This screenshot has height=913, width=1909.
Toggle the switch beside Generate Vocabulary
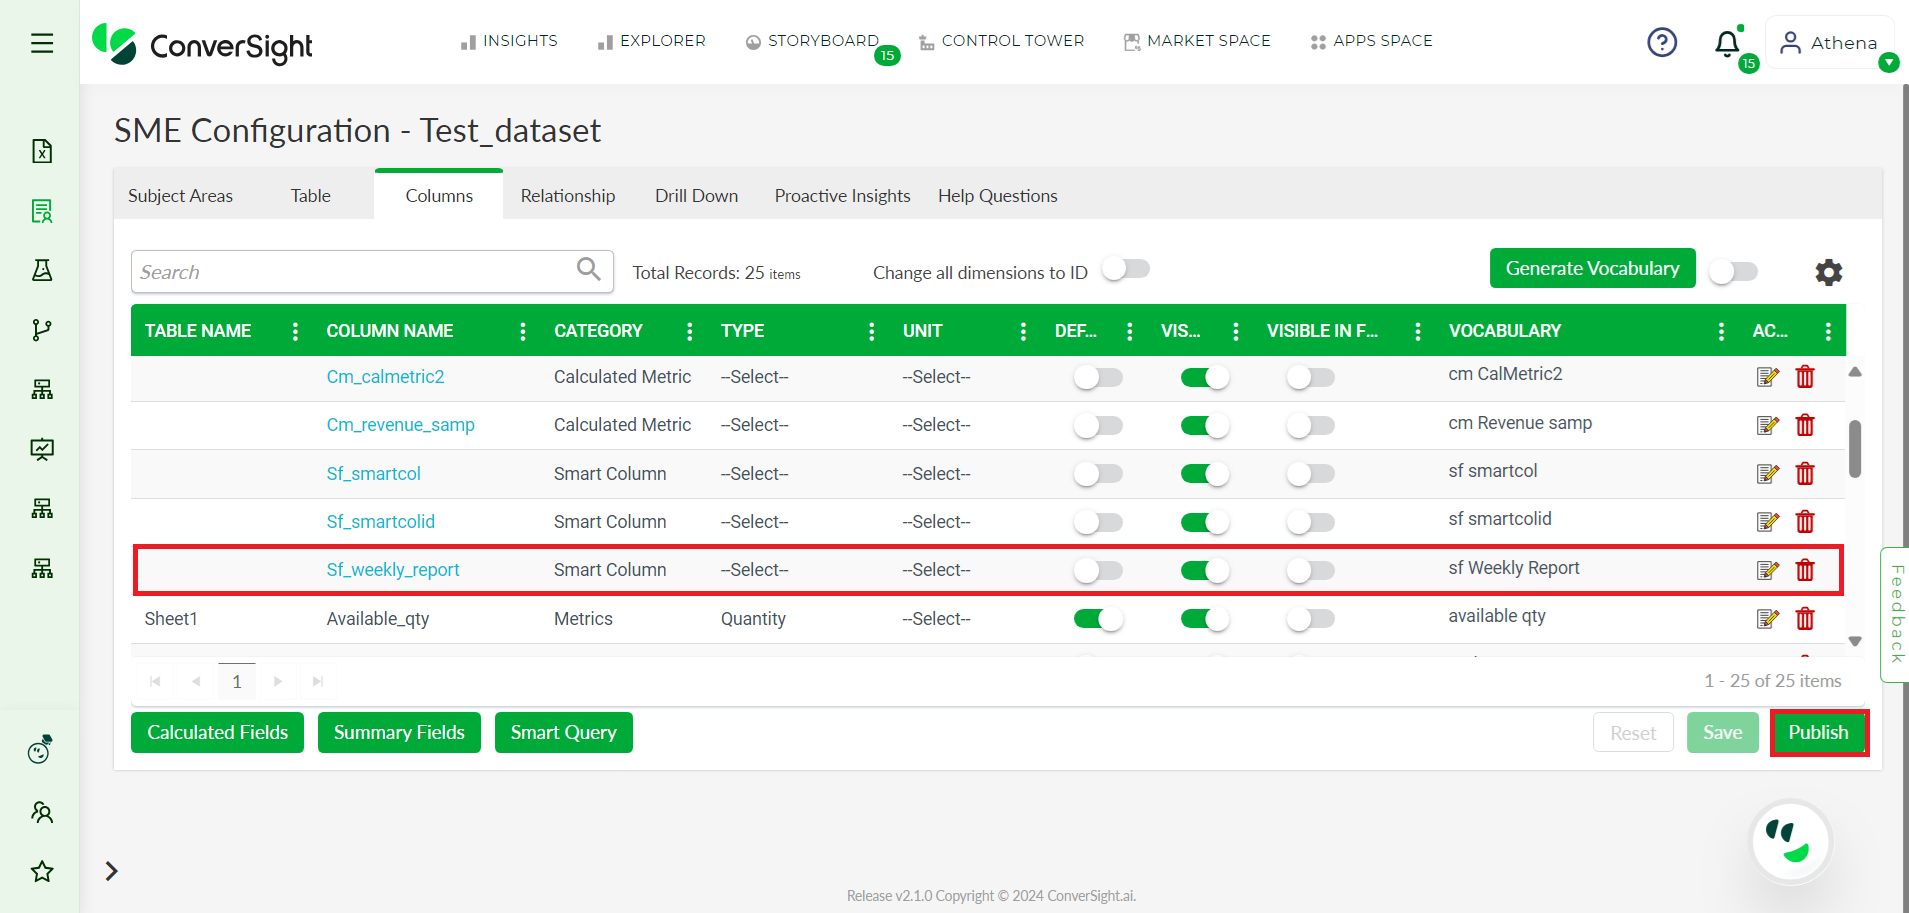click(x=1733, y=272)
